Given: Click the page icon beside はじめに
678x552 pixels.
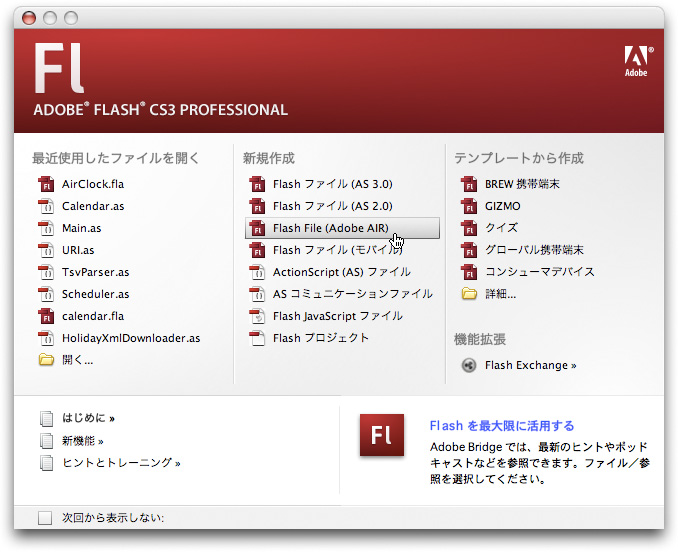Looking at the screenshot, I should click(x=46, y=418).
